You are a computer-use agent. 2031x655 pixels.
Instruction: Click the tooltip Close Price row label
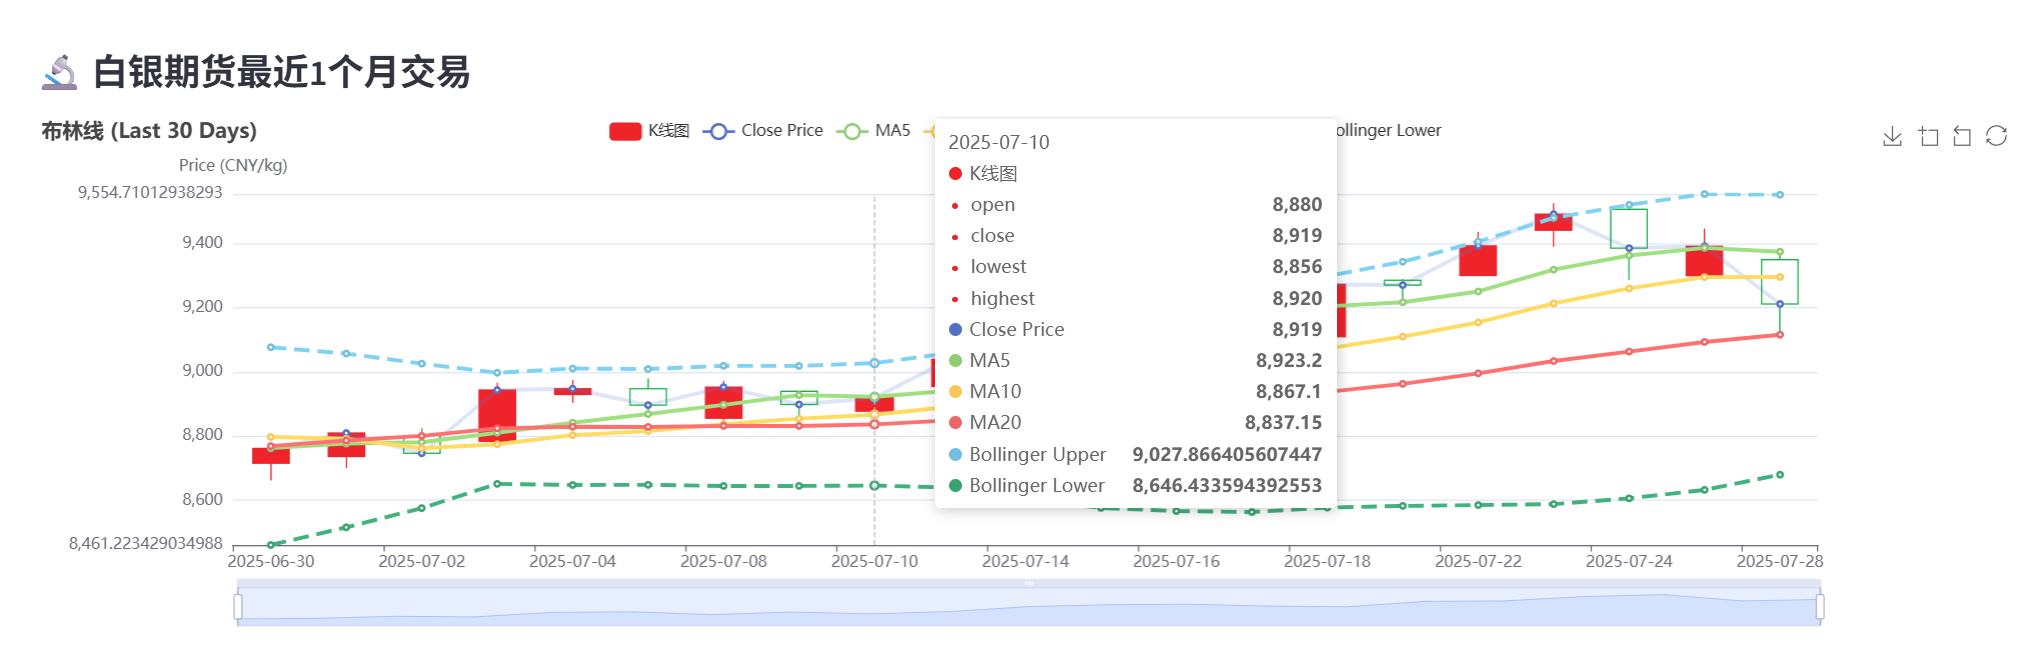click(1016, 330)
